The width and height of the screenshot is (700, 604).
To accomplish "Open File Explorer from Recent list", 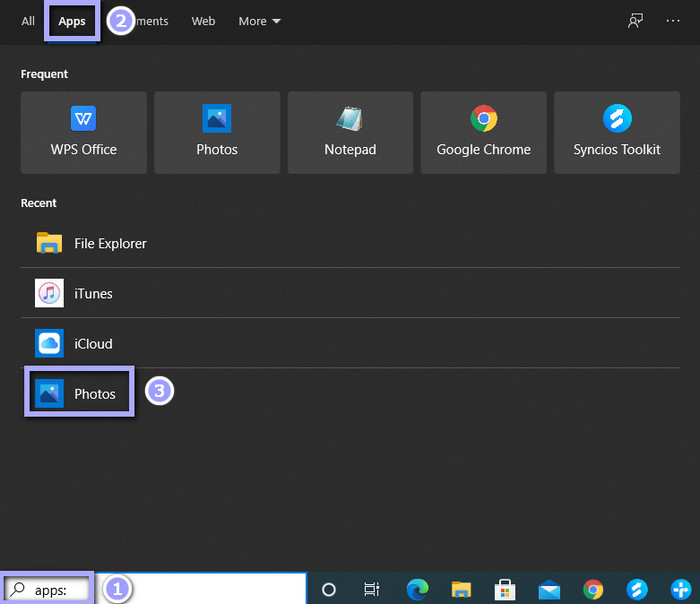I will click(x=350, y=243).
